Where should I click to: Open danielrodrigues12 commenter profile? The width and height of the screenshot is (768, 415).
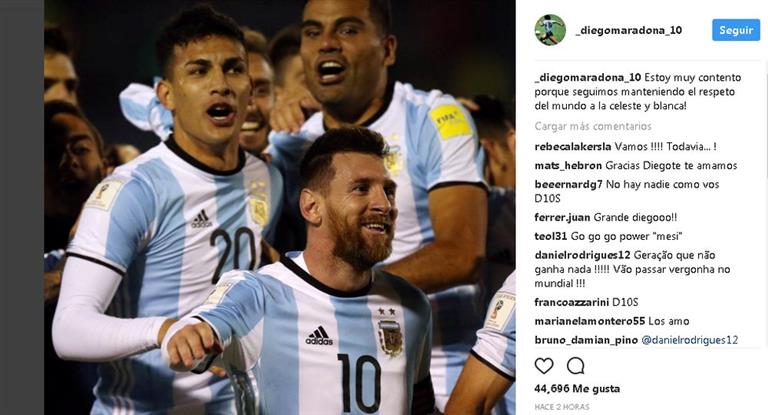pyautogui.click(x=582, y=255)
